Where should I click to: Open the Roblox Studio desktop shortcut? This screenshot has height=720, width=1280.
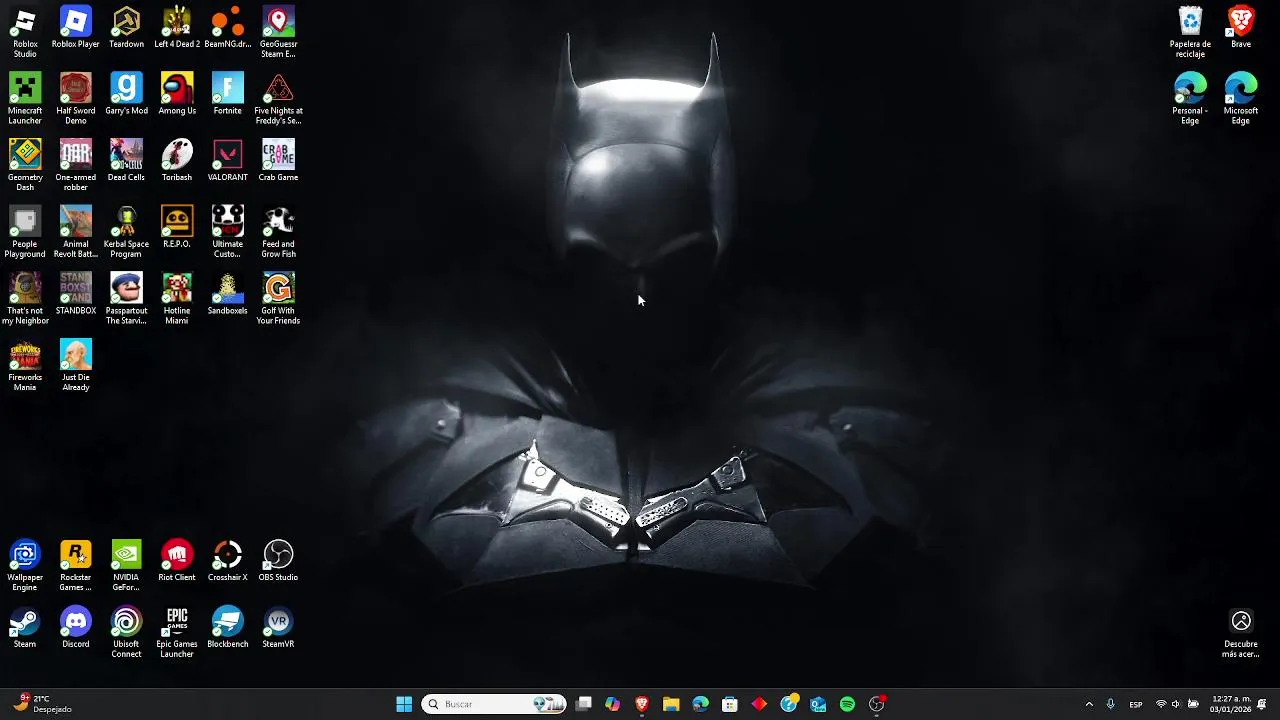[25, 32]
